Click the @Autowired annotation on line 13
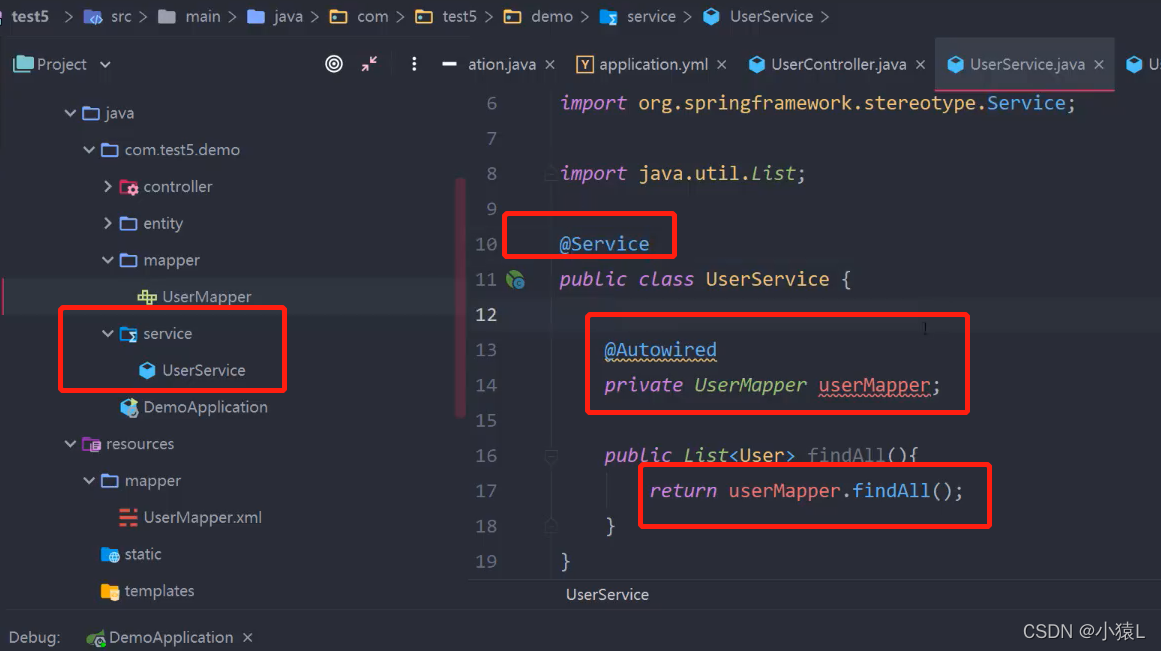Viewport: 1161px width, 651px height. [660, 350]
